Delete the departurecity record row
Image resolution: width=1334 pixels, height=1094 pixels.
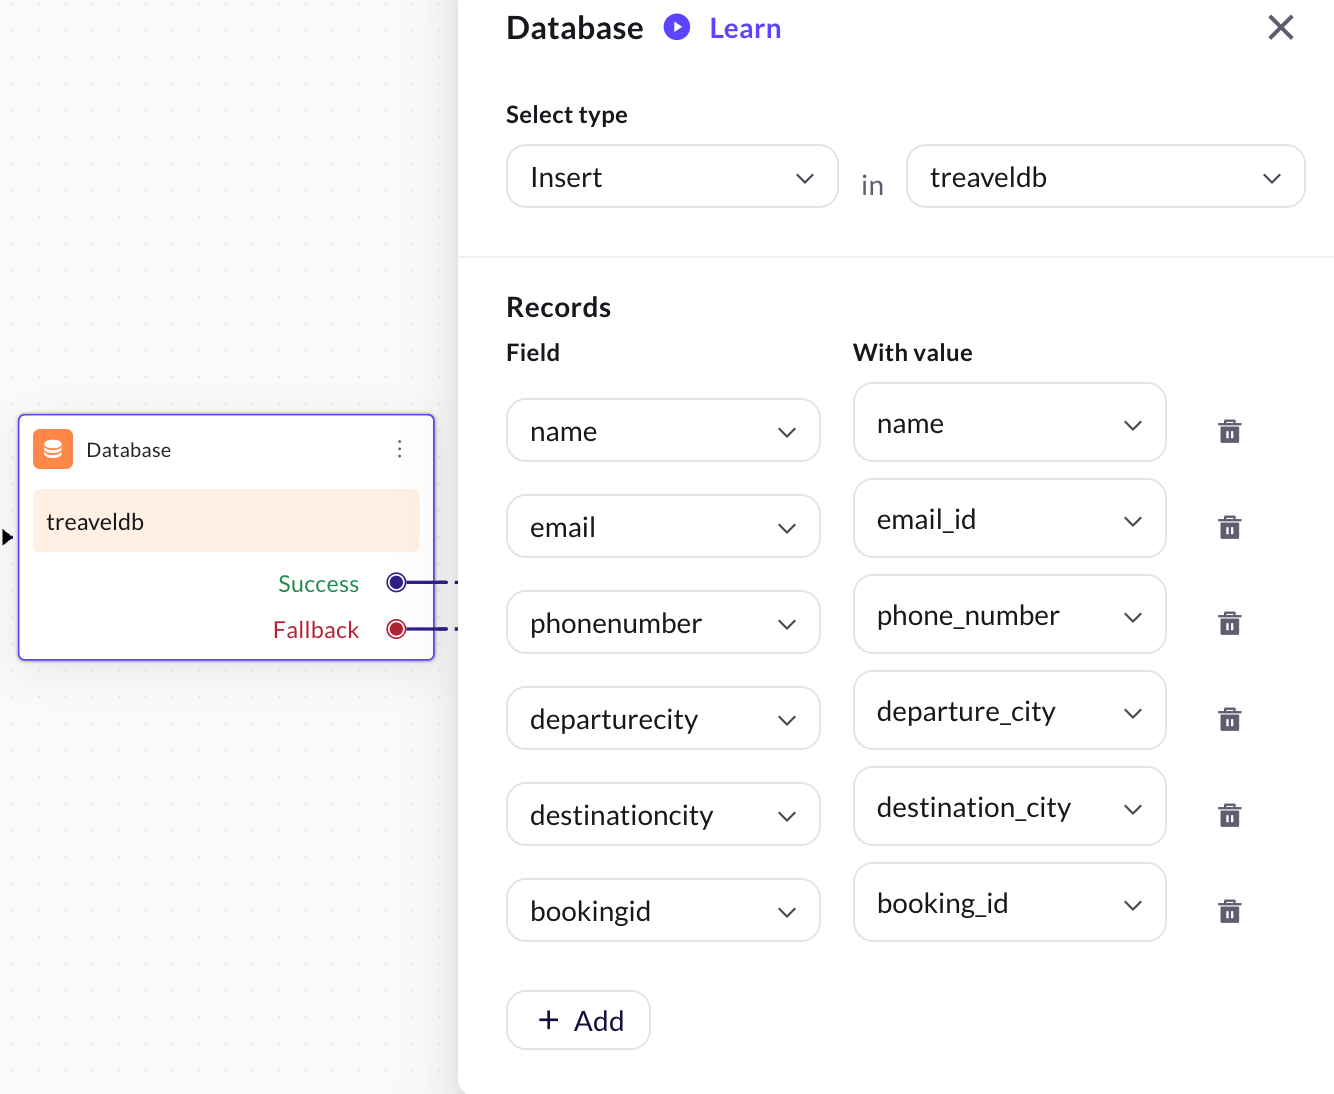(x=1229, y=719)
